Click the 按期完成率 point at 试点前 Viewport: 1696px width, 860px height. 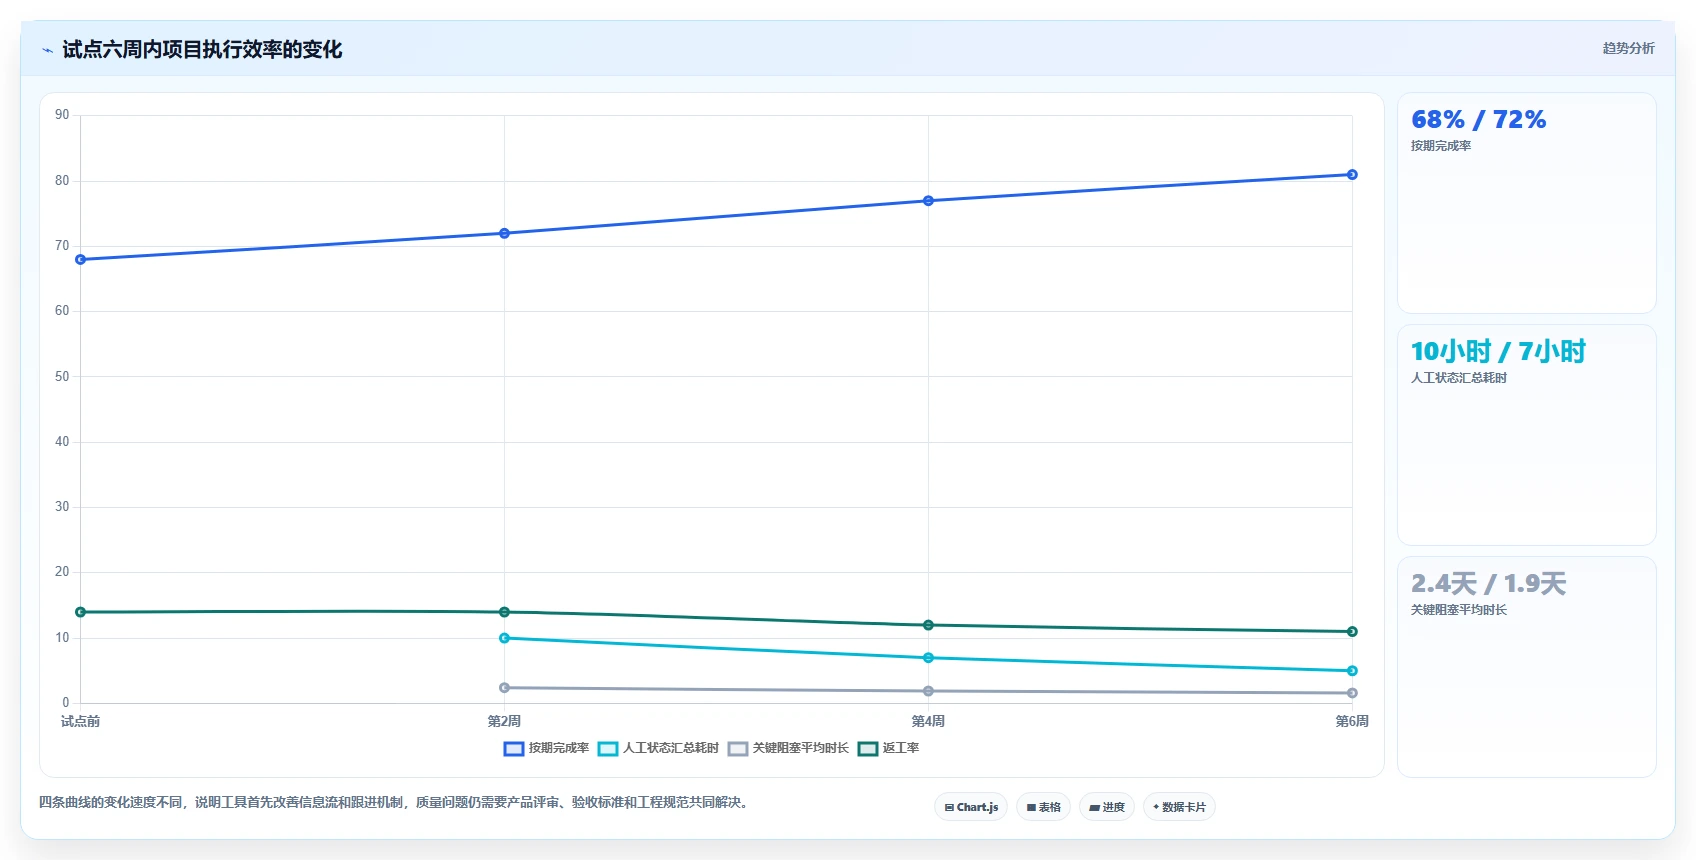(x=80, y=260)
